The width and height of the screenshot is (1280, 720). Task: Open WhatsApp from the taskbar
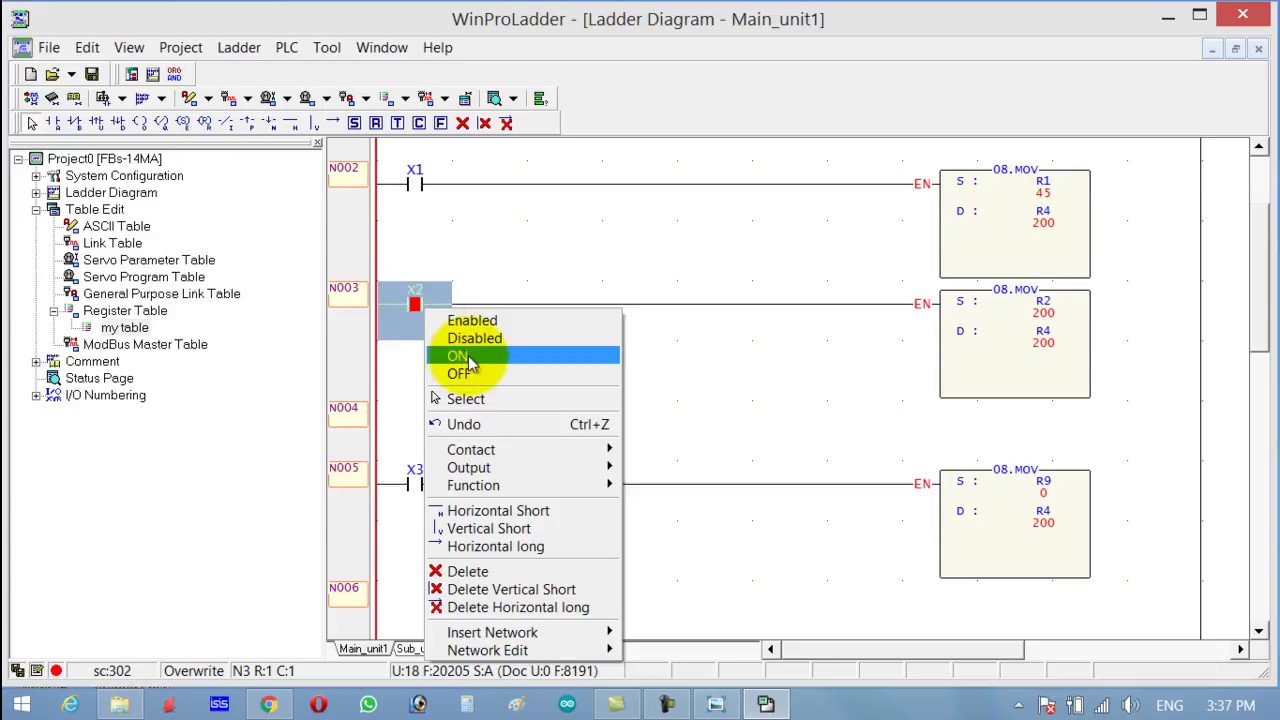coord(368,705)
